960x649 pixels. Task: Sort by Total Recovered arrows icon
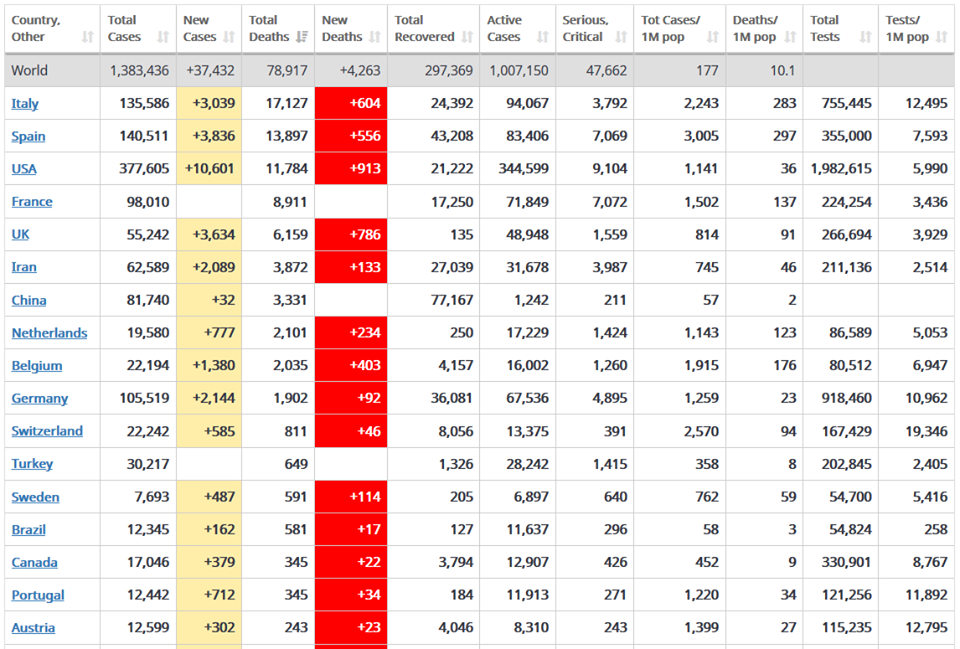click(467, 37)
